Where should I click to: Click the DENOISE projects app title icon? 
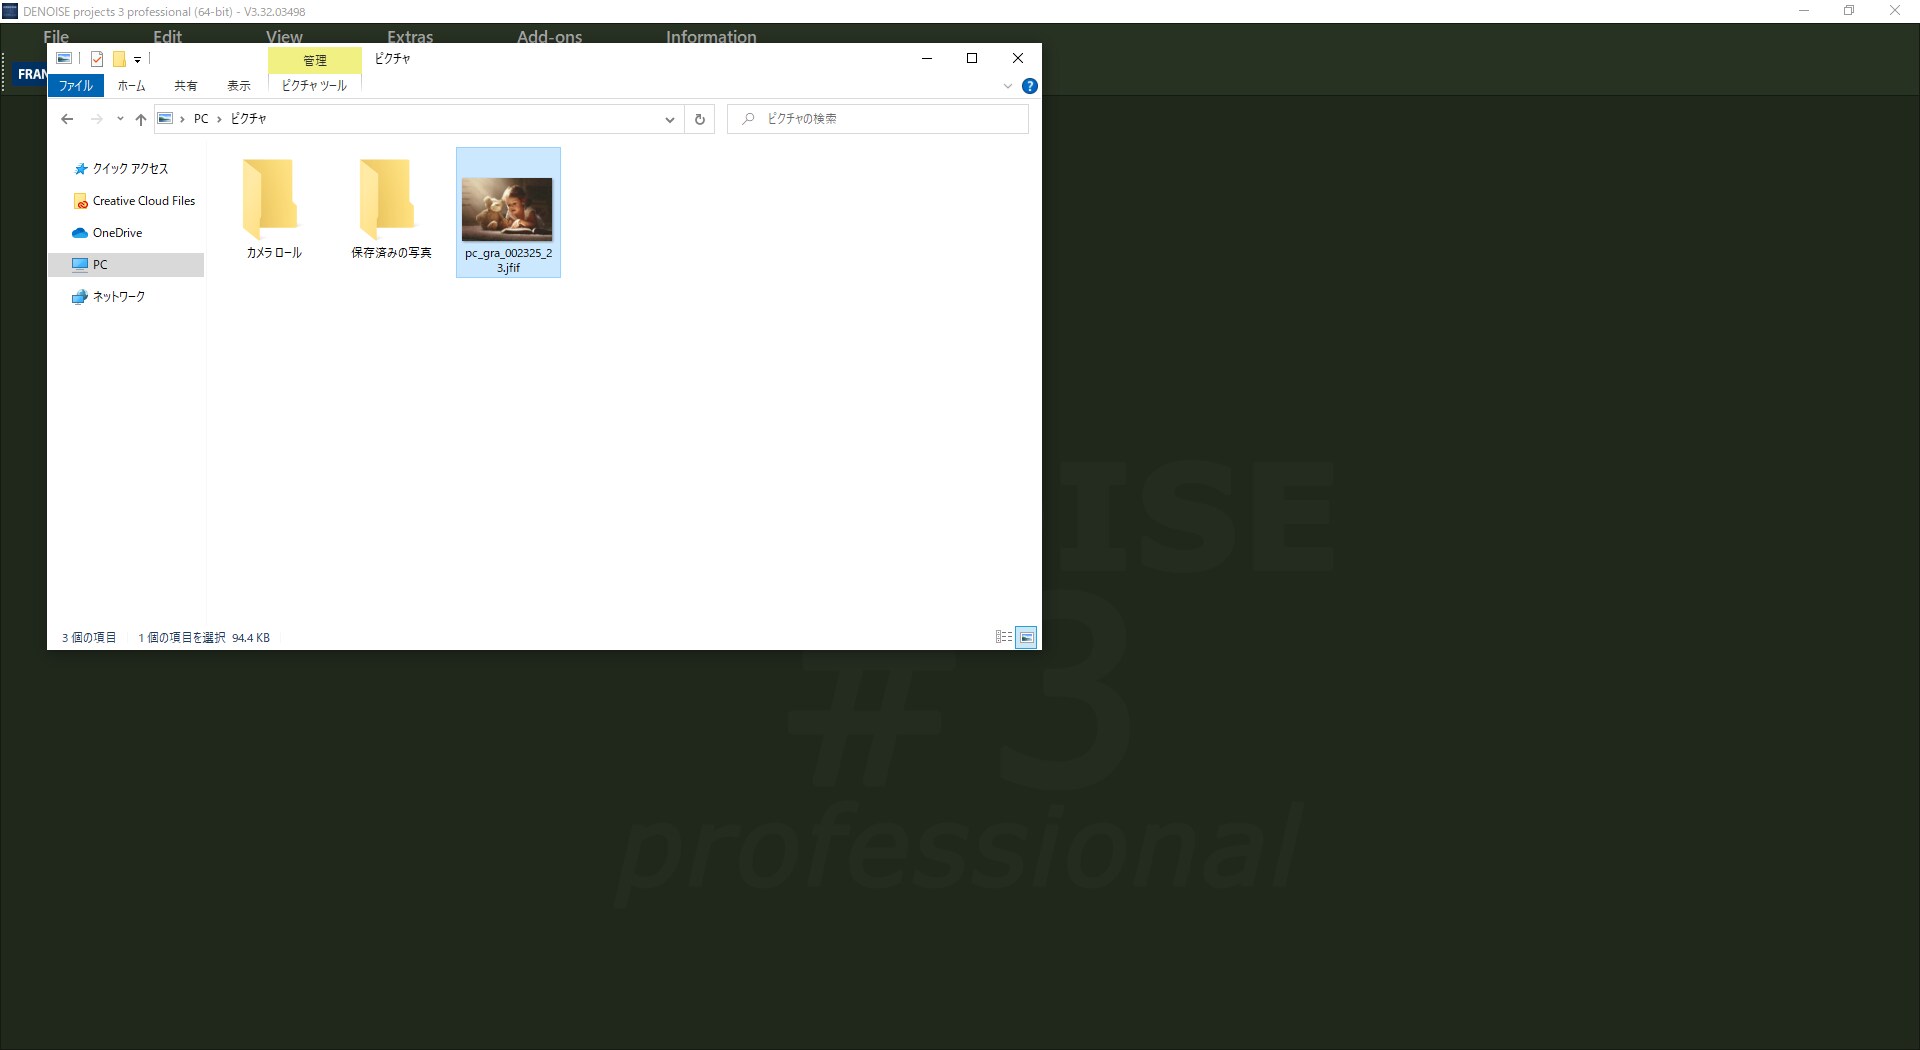[x=10, y=11]
